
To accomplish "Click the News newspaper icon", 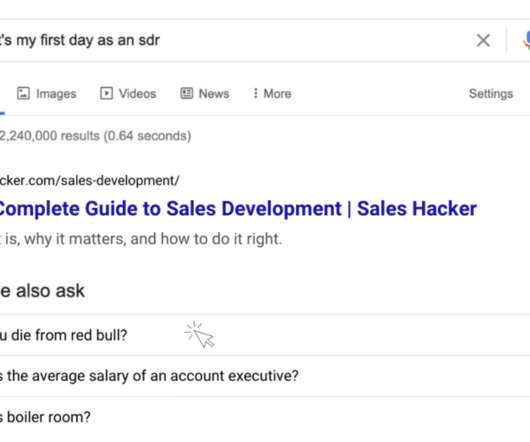I will click(187, 93).
